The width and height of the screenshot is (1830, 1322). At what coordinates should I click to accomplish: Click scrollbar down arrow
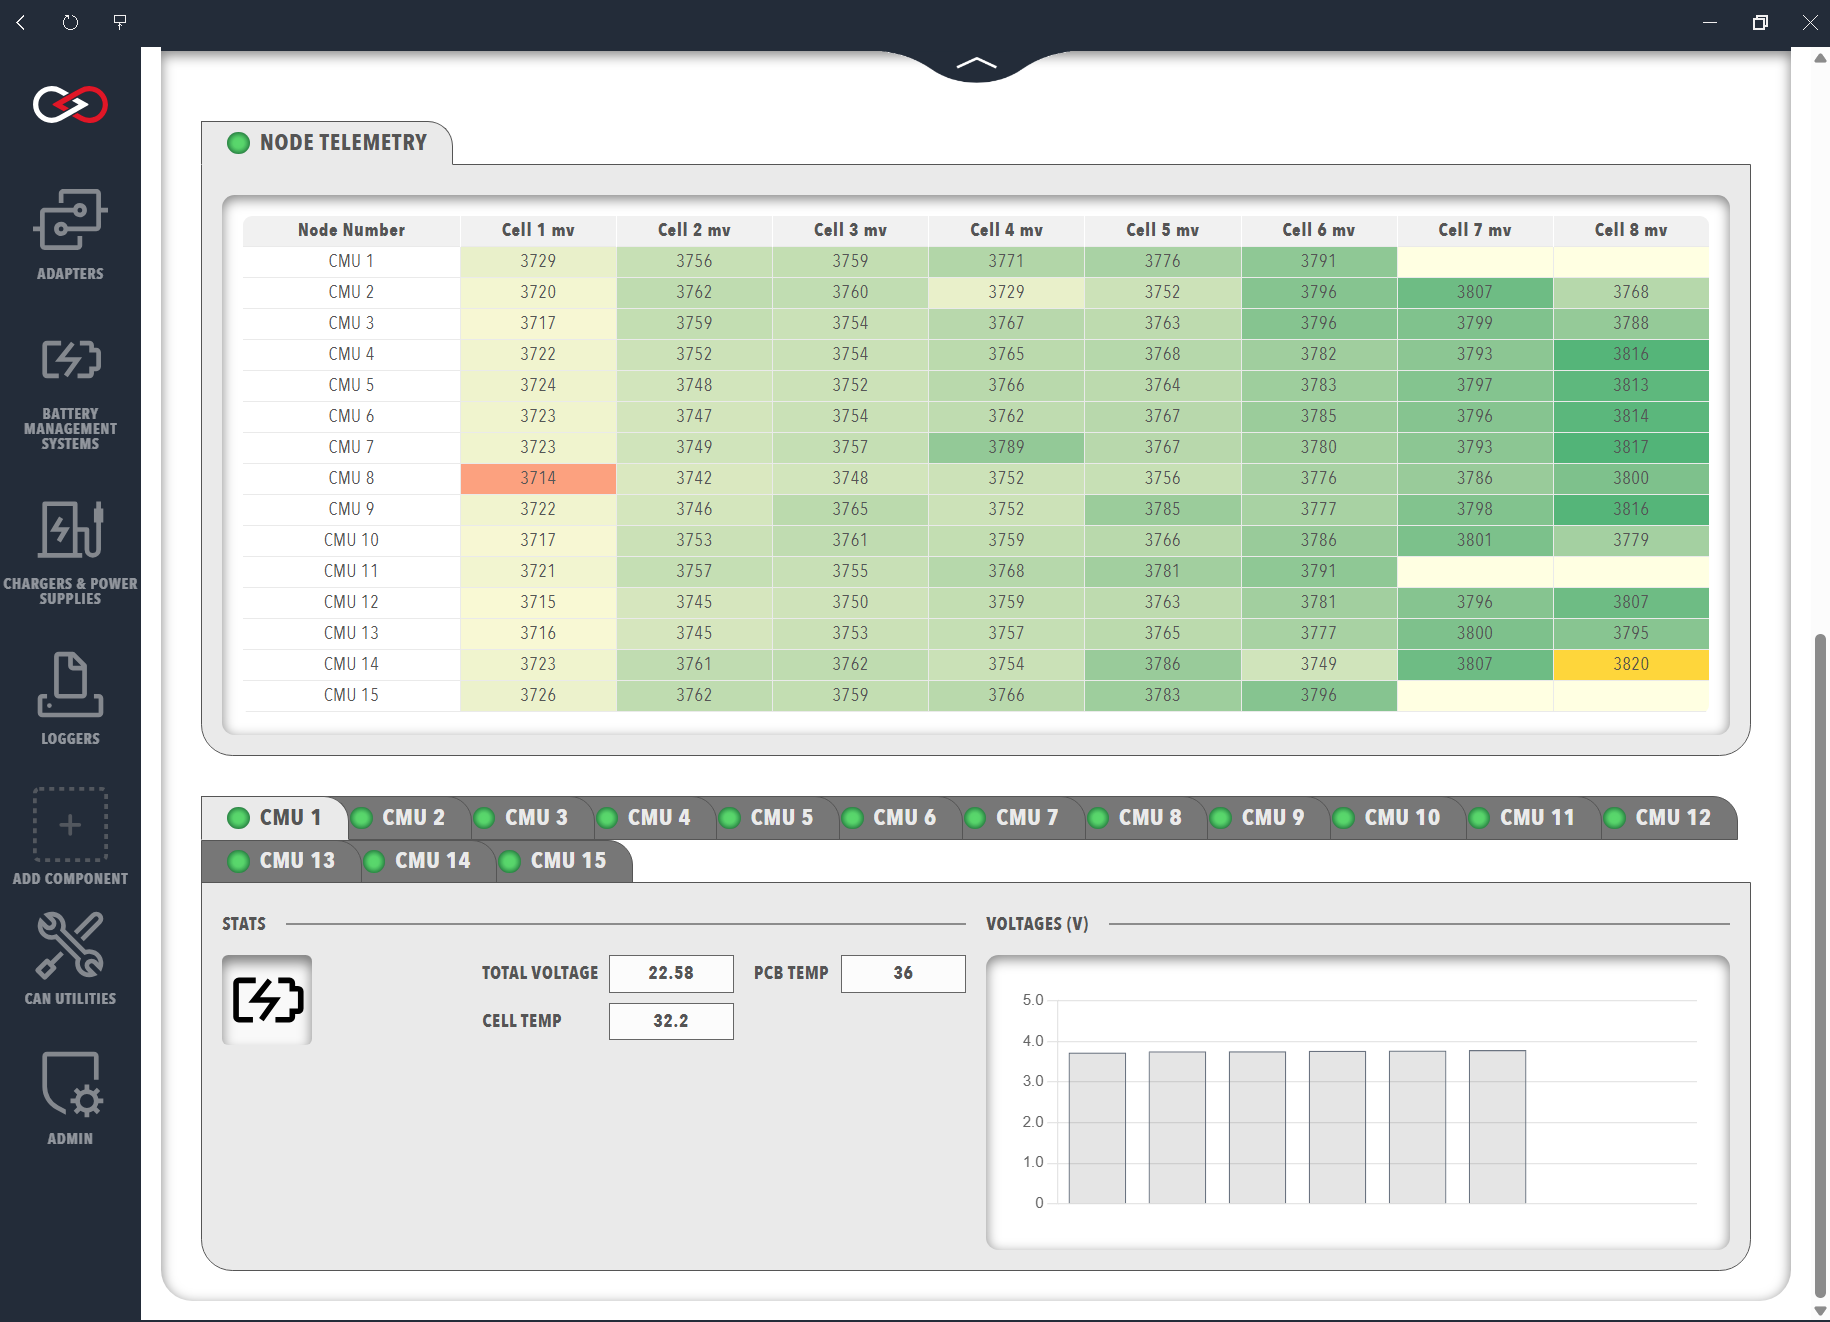click(x=1820, y=1311)
